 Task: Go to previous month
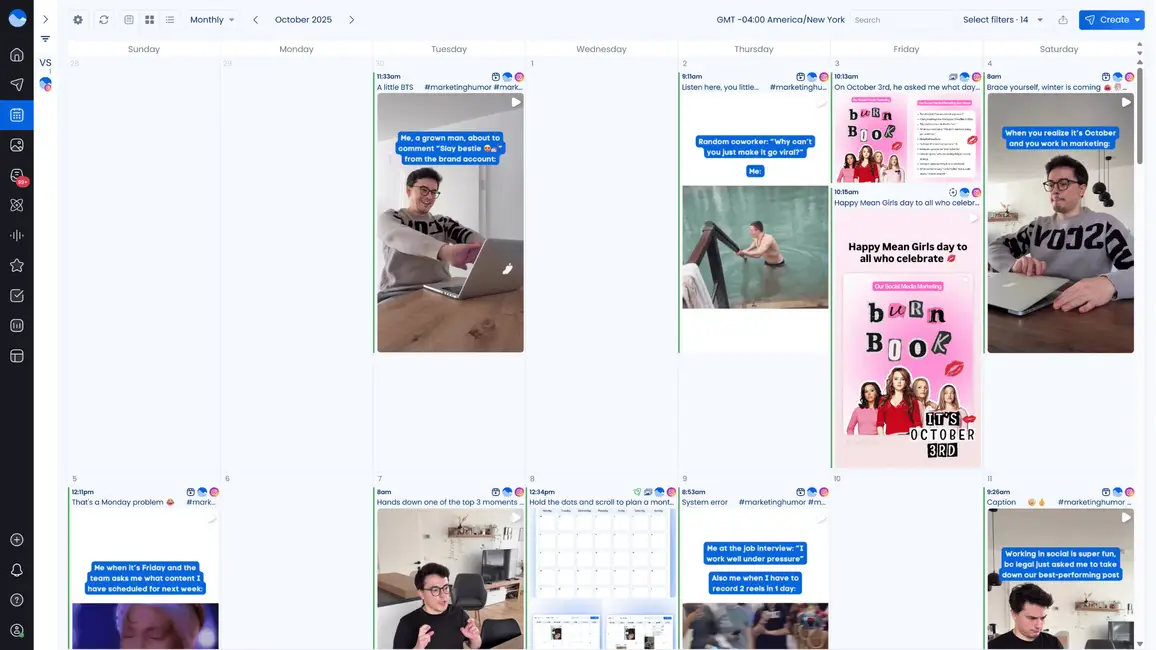pyautogui.click(x=256, y=20)
